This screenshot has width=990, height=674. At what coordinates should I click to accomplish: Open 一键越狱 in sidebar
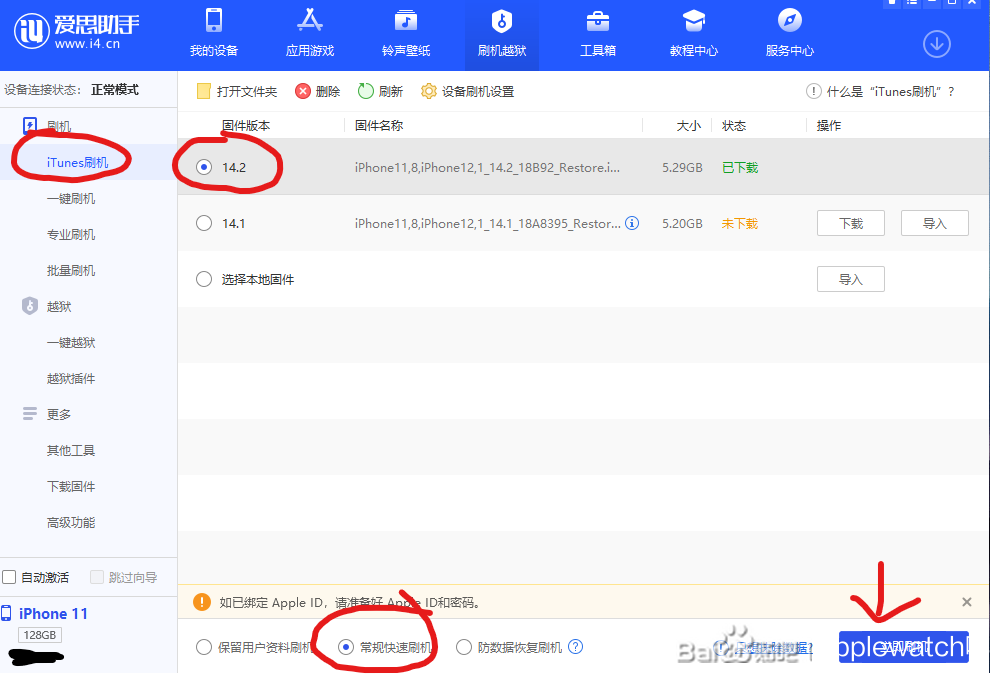click(71, 343)
